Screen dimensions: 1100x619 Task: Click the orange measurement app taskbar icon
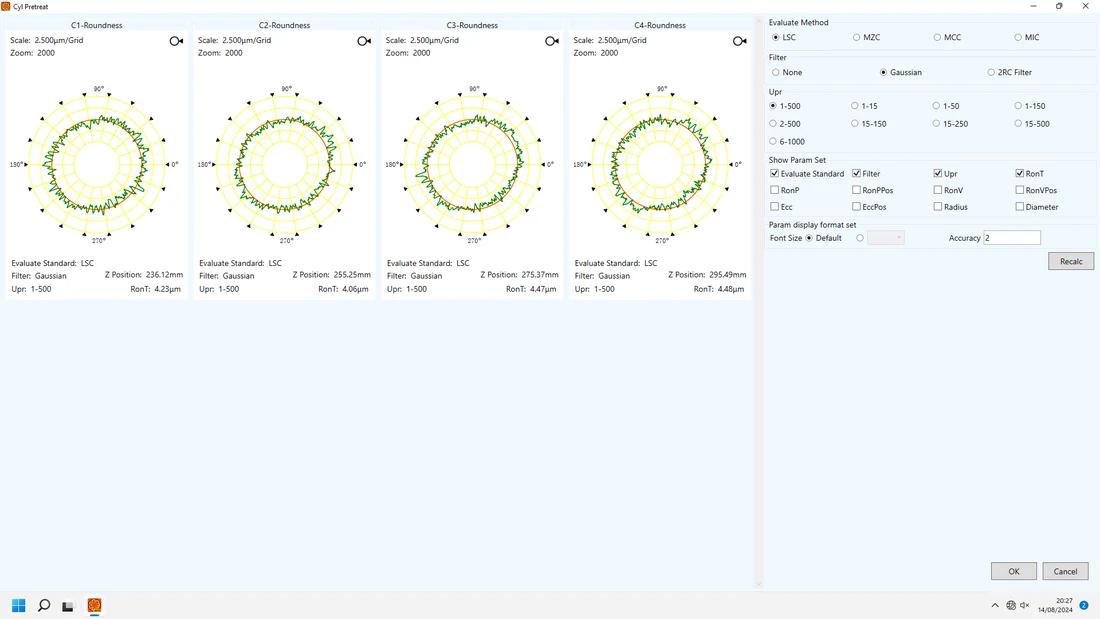coord(94,605)
